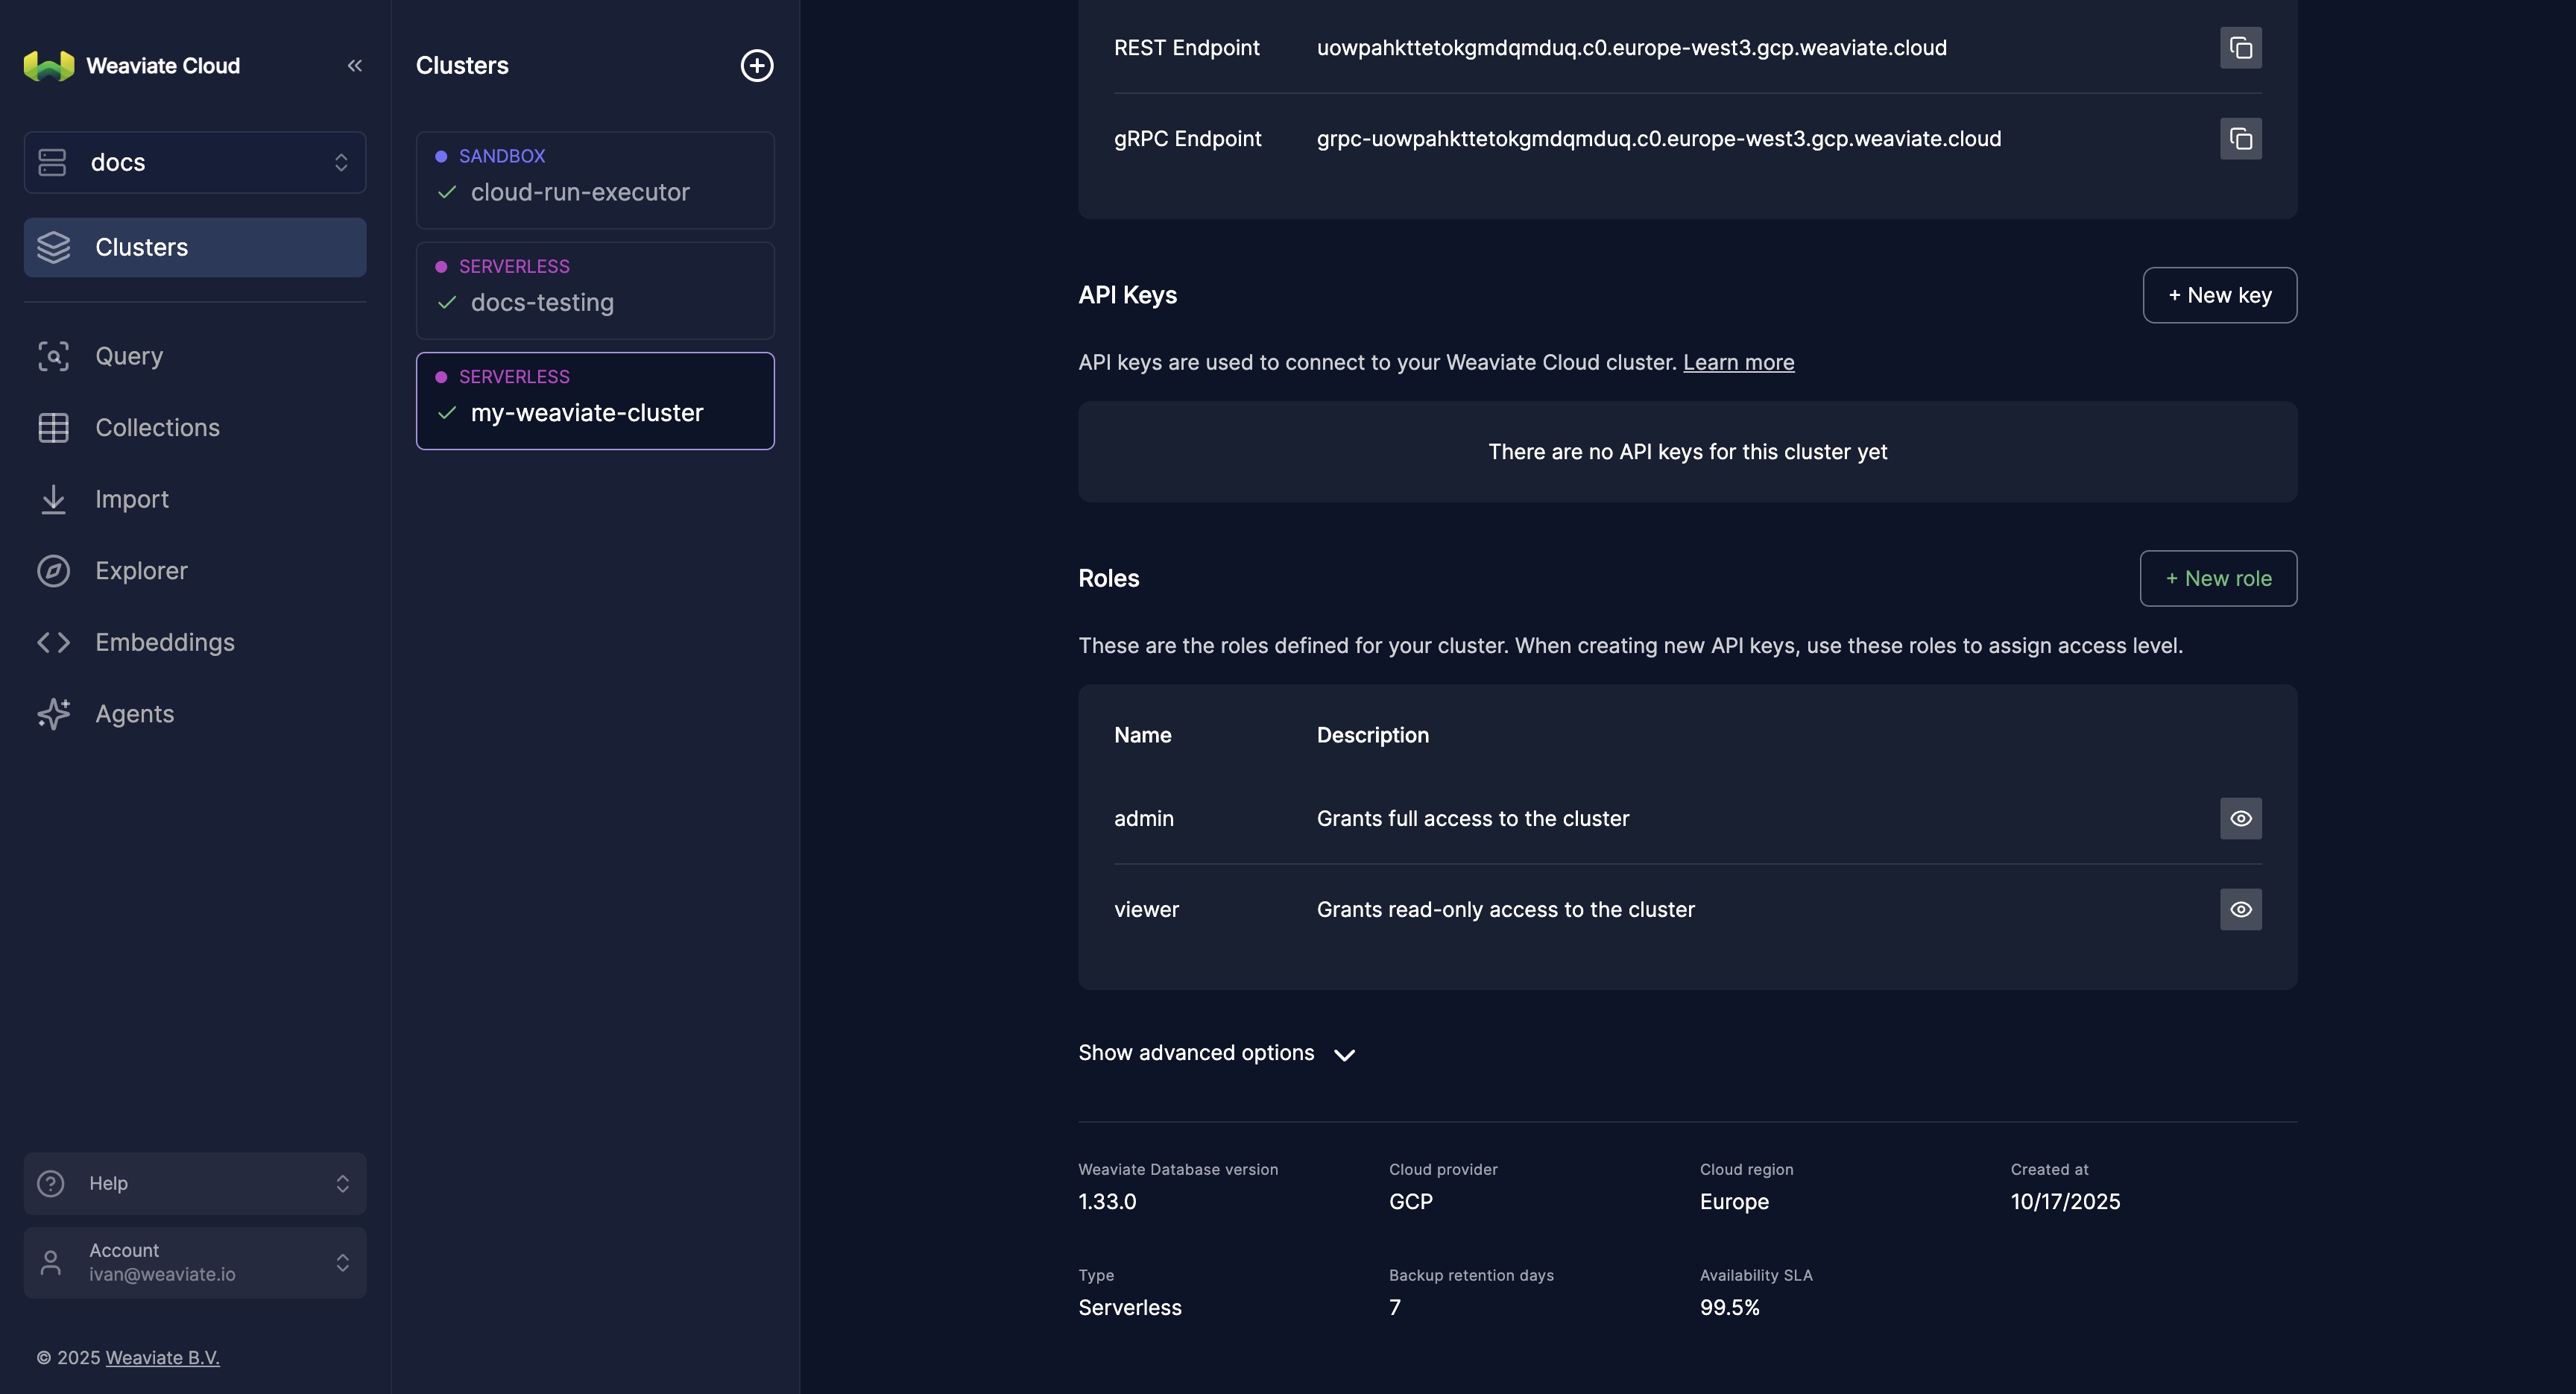Viewport: 2576px width, 1394px height.
Task: View the viewer role details
Action: tap(2240, 910)
